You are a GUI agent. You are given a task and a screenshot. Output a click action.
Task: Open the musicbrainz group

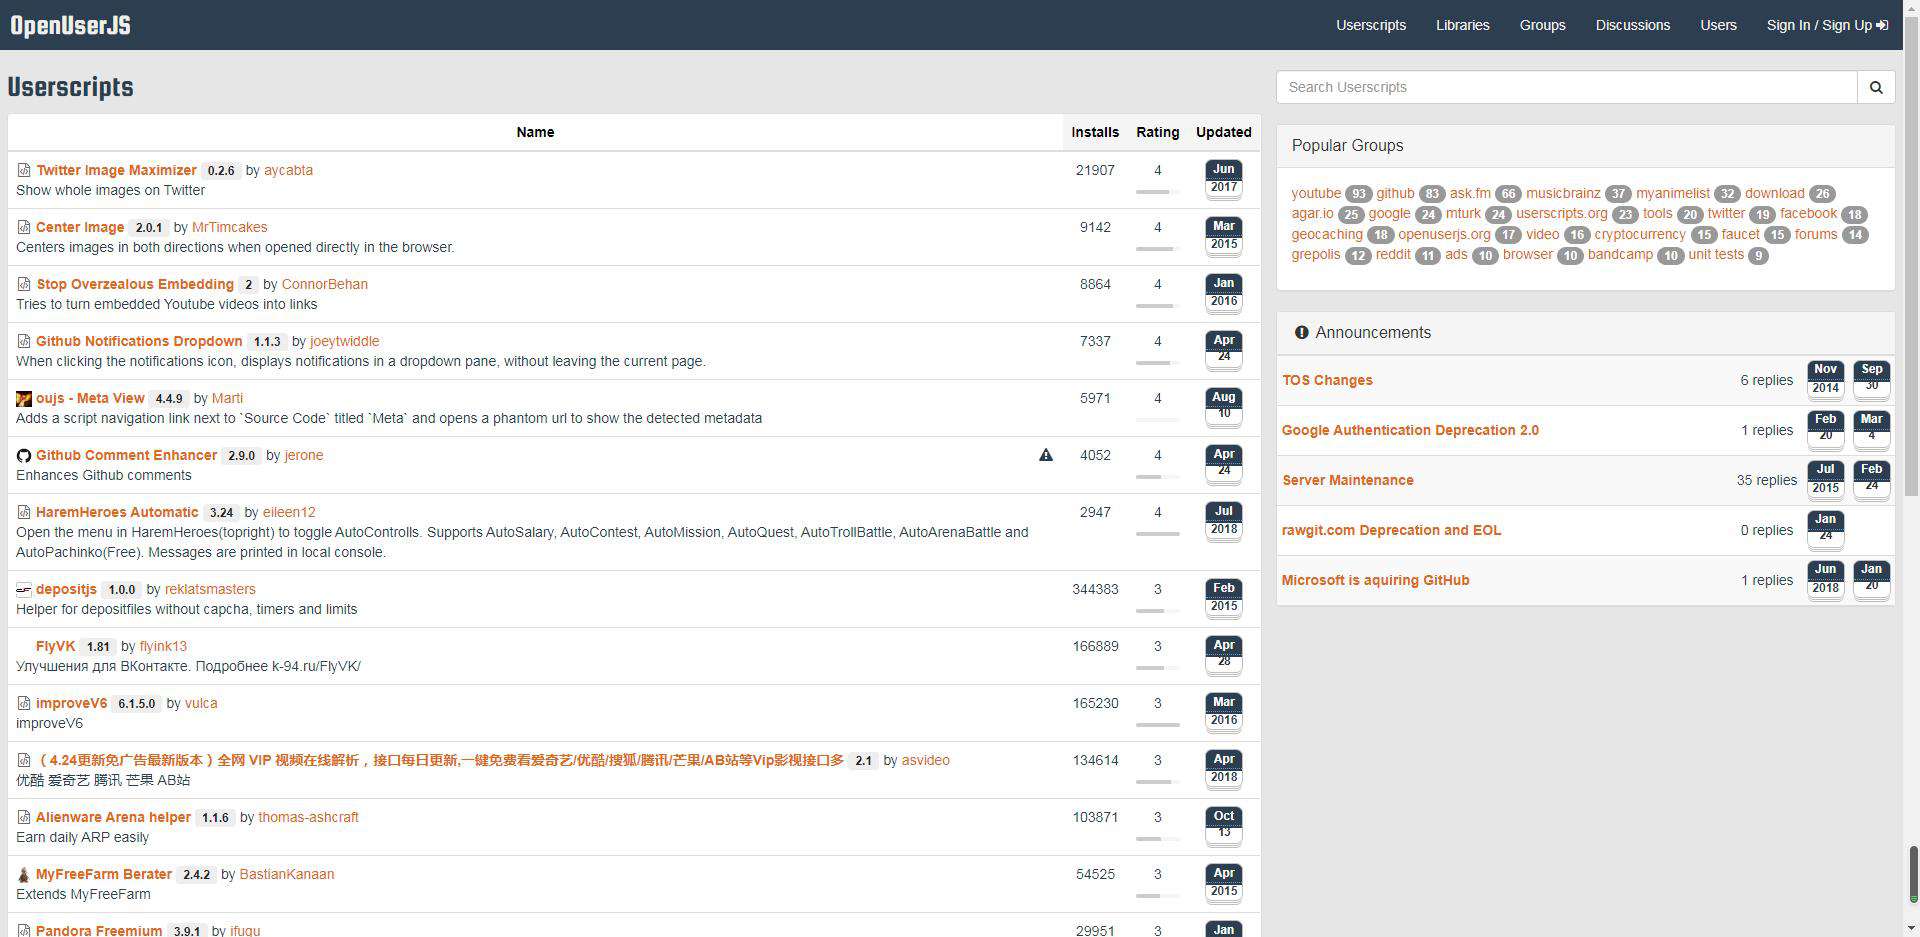(1563, 193)
